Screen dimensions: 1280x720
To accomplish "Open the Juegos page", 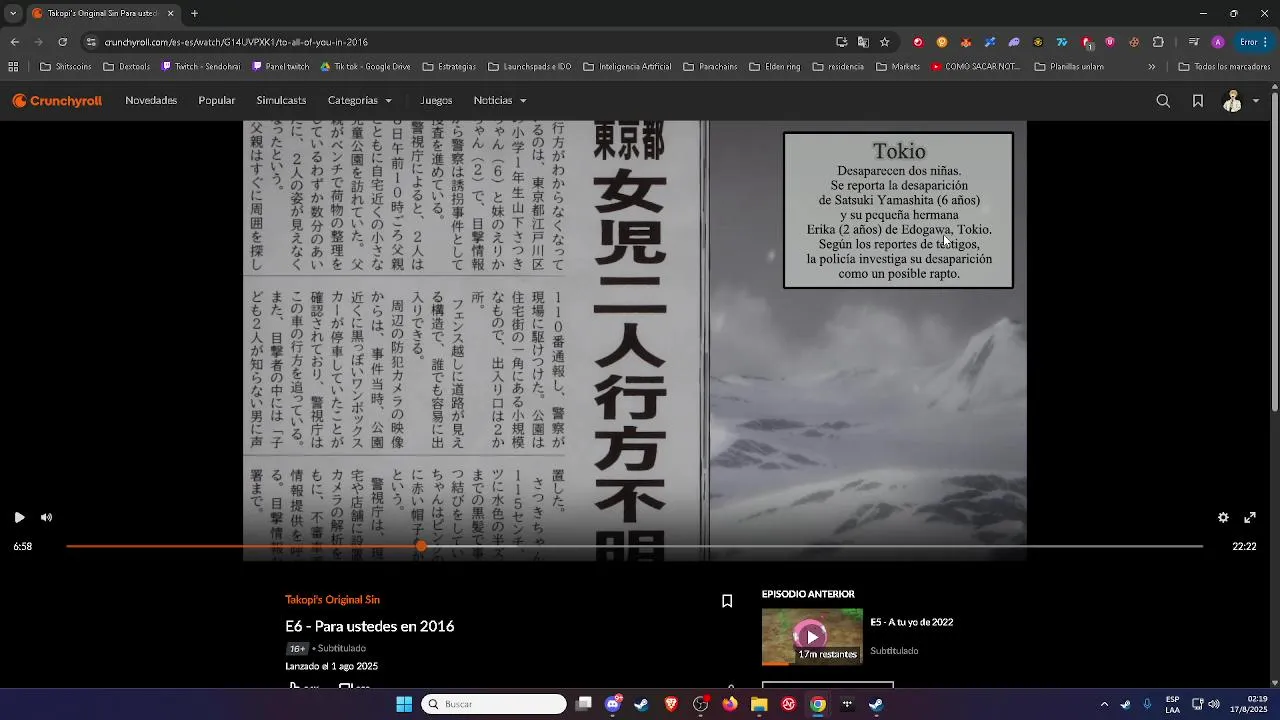I will pyautogui.click(x=436, y=100).
